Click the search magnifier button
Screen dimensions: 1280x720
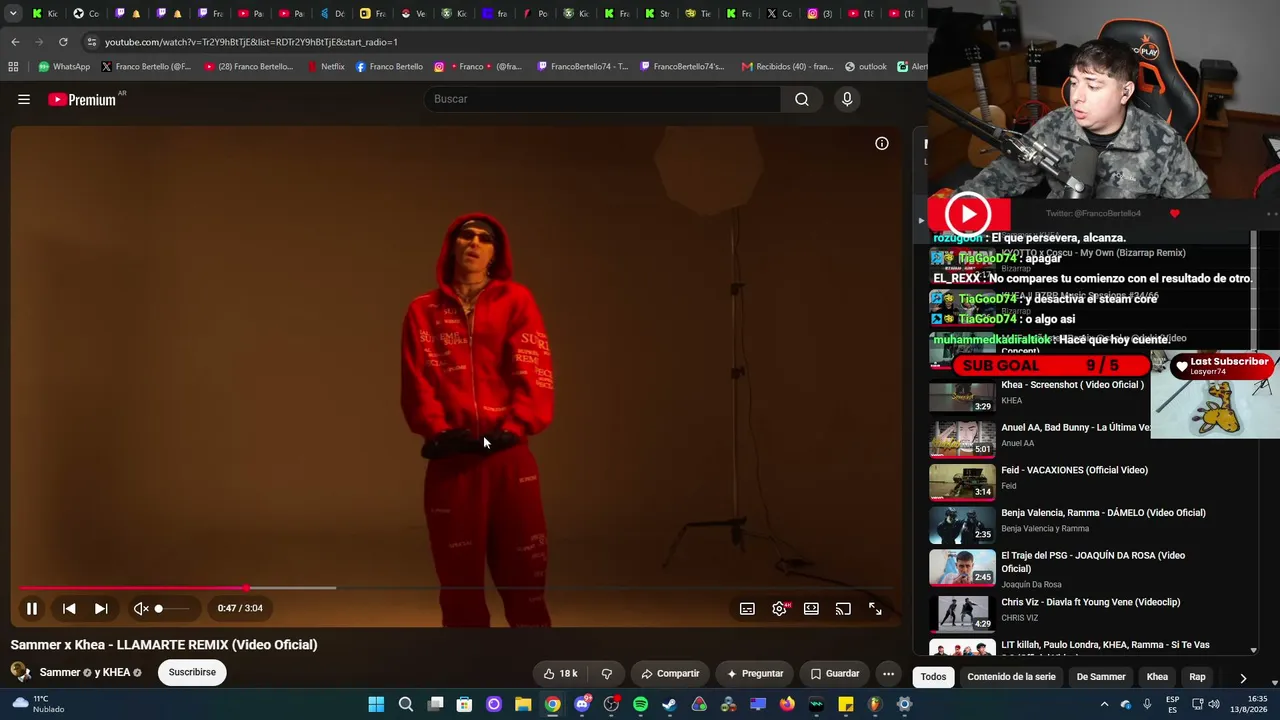[x=802, y=99]
